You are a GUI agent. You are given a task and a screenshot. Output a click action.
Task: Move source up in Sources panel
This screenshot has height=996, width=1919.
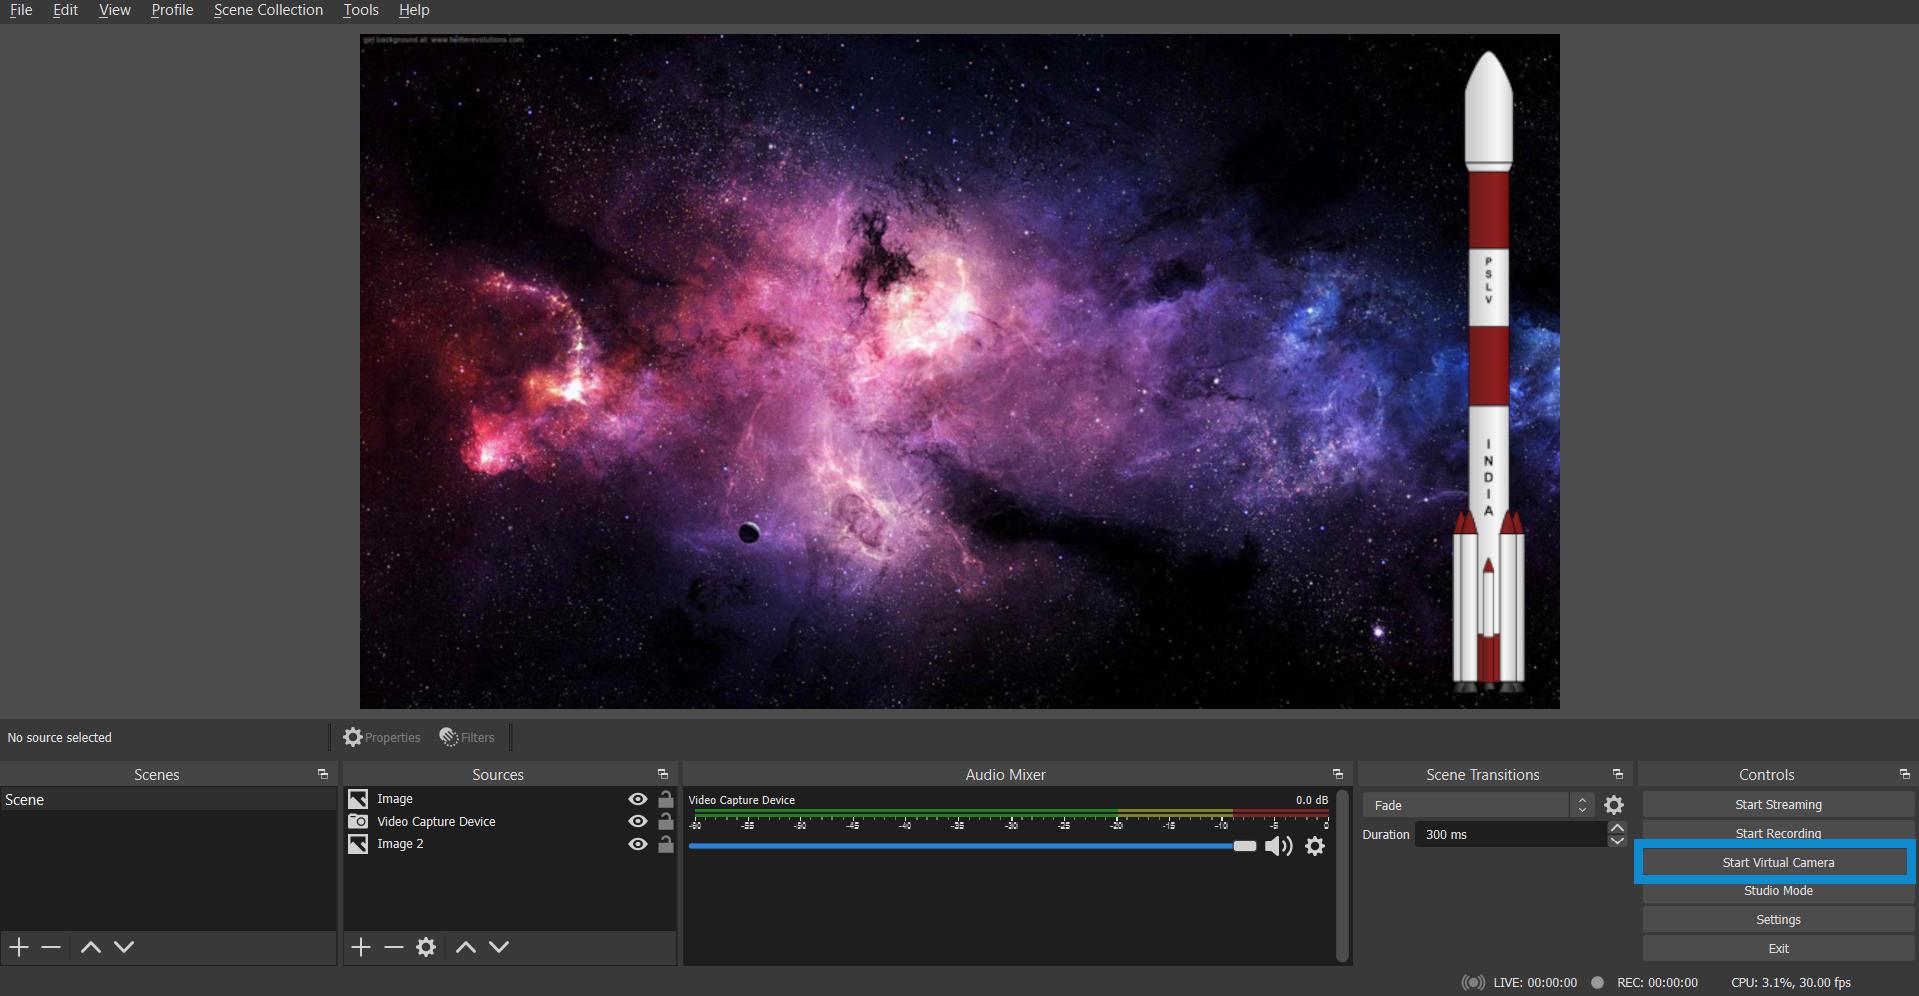(x=466, y=947)
